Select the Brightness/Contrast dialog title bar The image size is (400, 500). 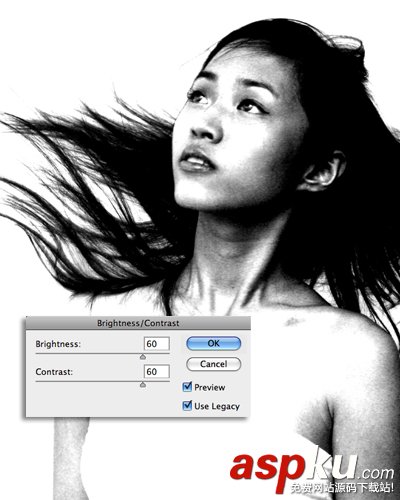click(138, 323)
